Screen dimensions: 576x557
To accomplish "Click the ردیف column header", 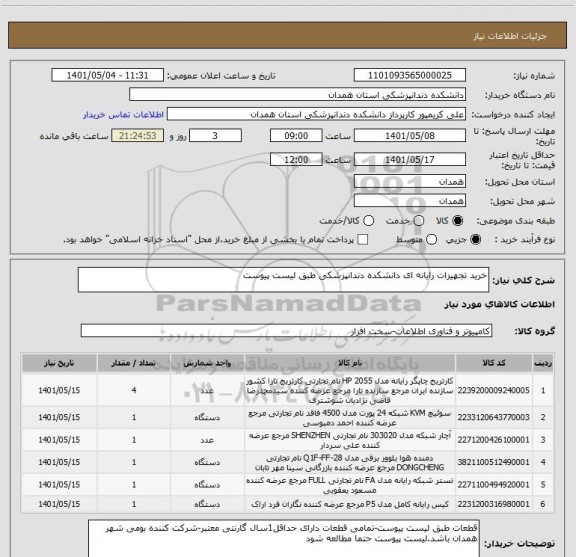I will [x=543, y=363].
